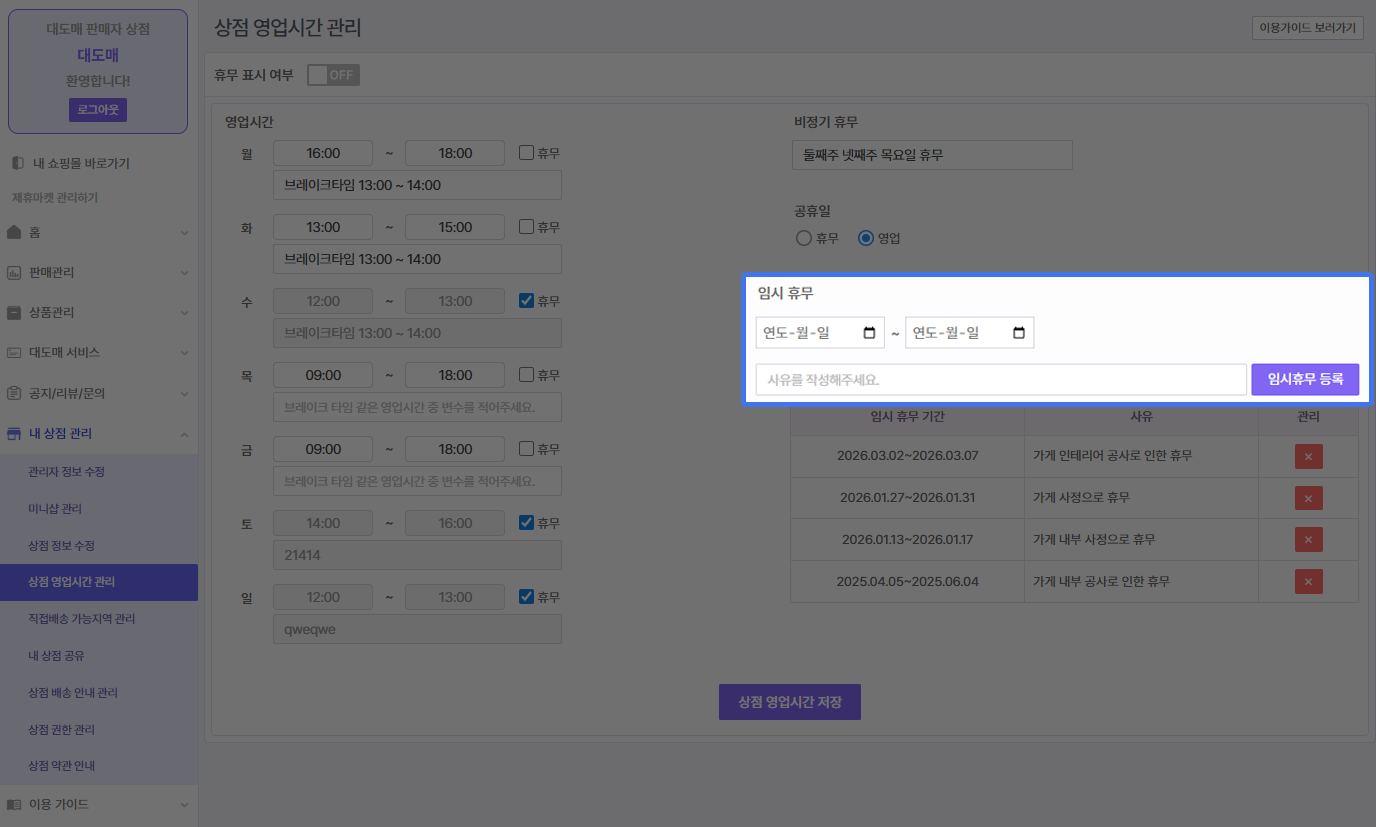Delete the 2026.03.02~2026.03.07 temporary closure row

(x=1308, y=457)
